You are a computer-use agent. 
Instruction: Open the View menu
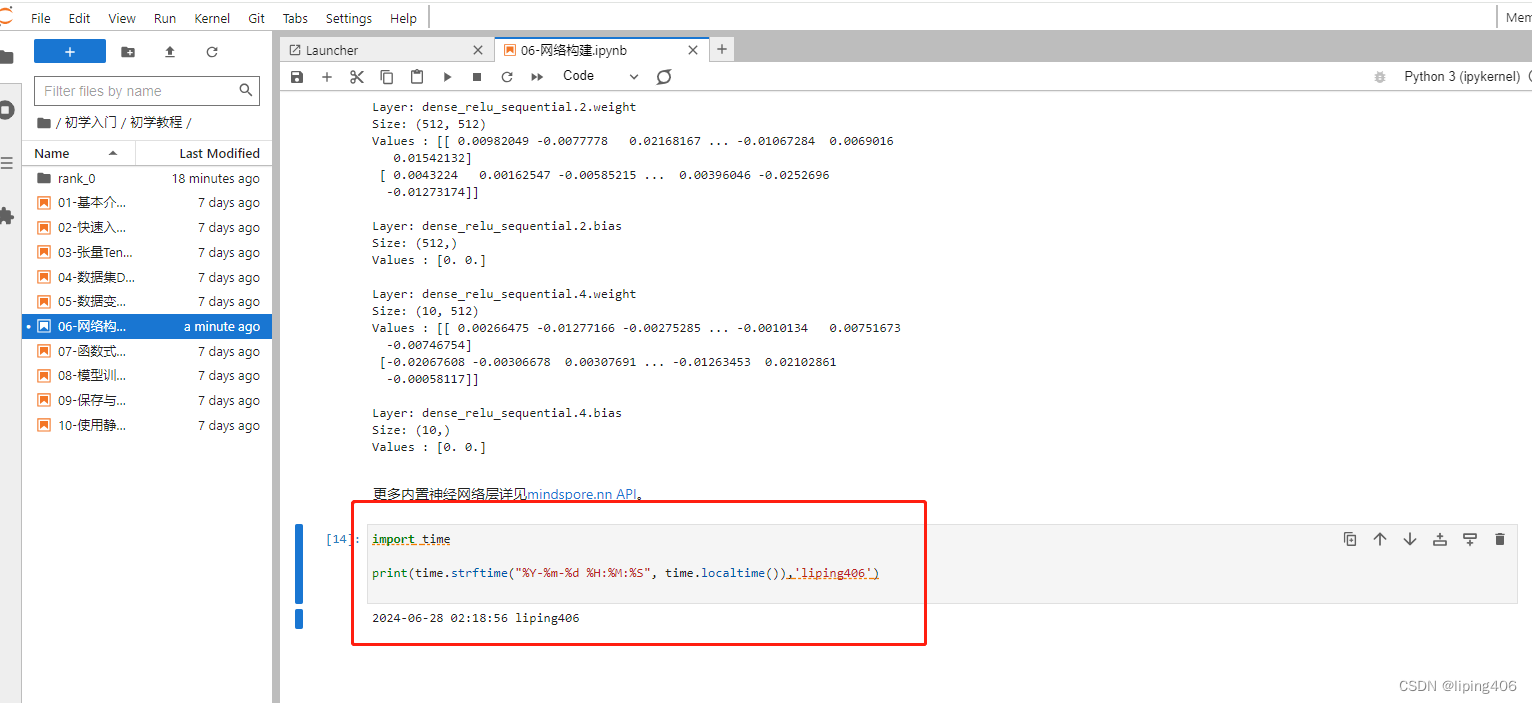(x=122, y=18)
